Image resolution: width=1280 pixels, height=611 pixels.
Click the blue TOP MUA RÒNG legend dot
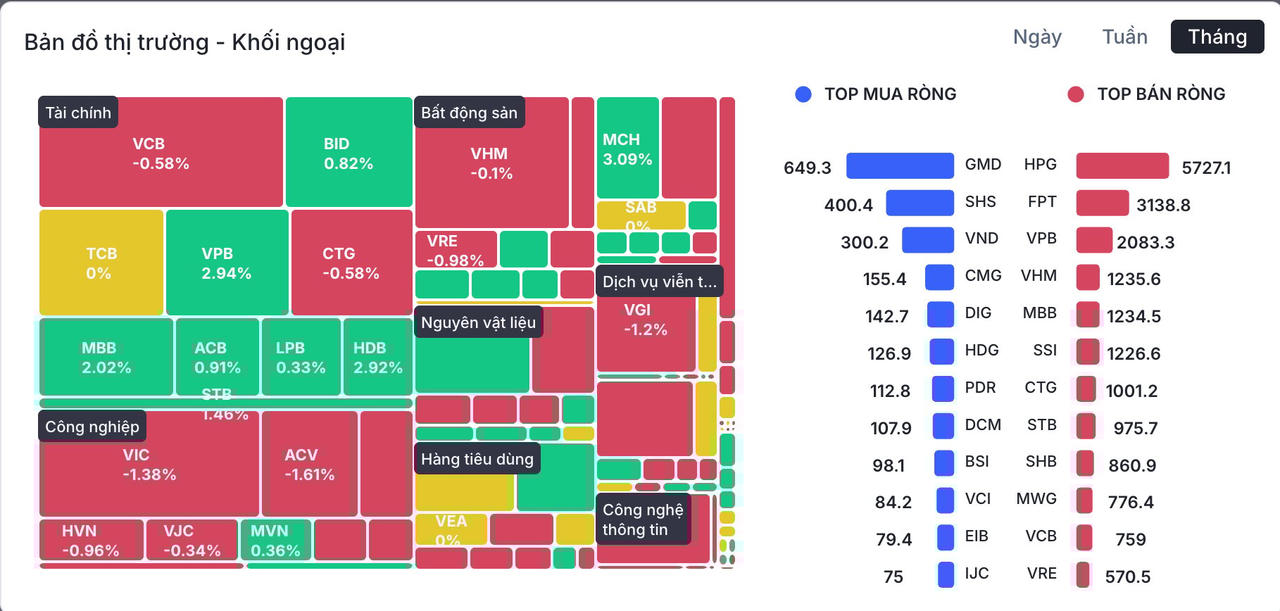pos(803,94)
